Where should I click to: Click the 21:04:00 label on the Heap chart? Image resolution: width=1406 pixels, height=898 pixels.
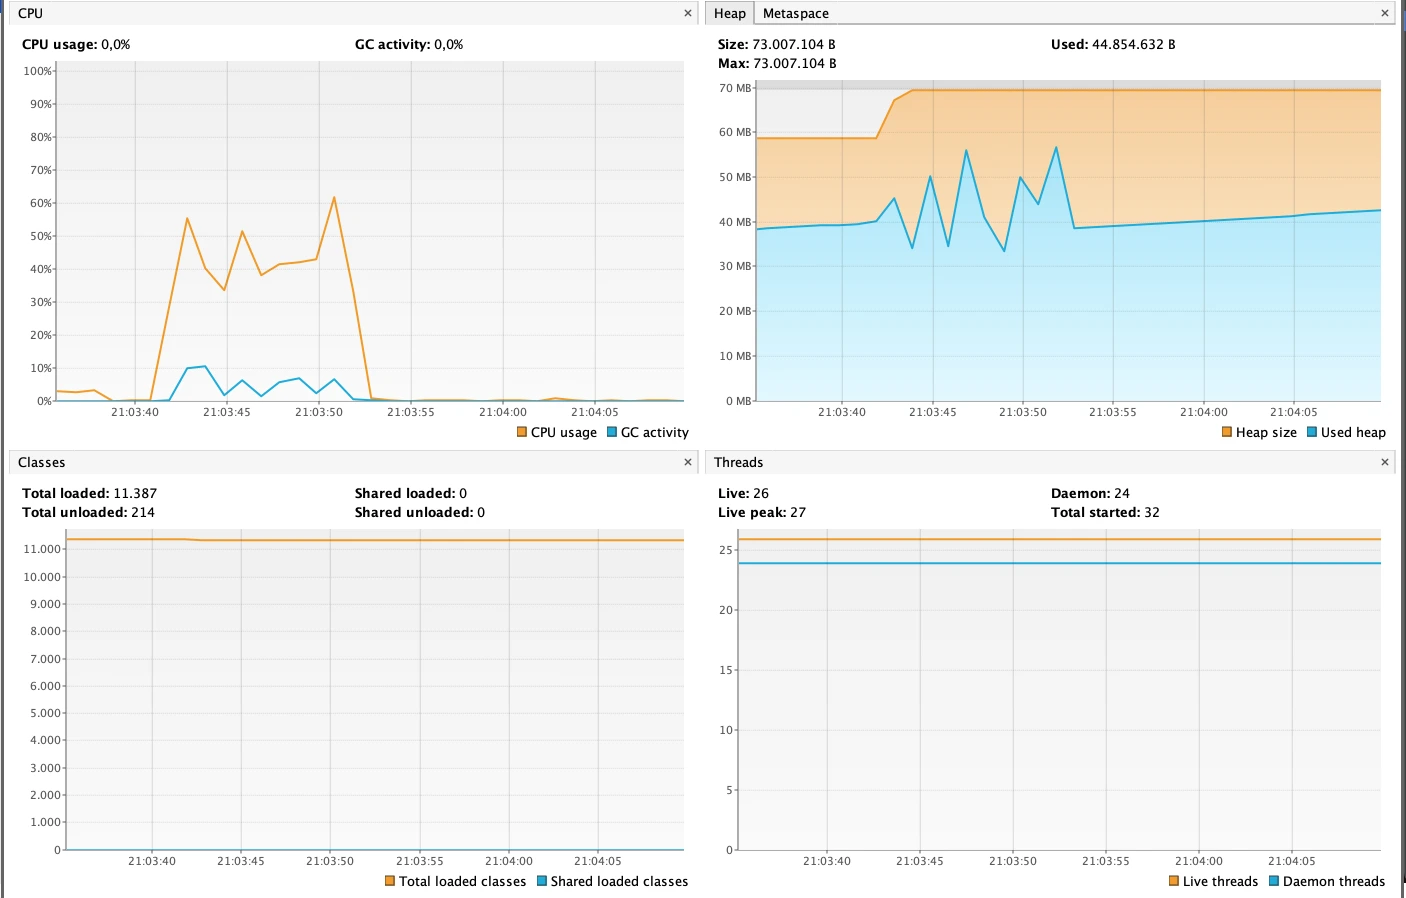click(1204, 412)
